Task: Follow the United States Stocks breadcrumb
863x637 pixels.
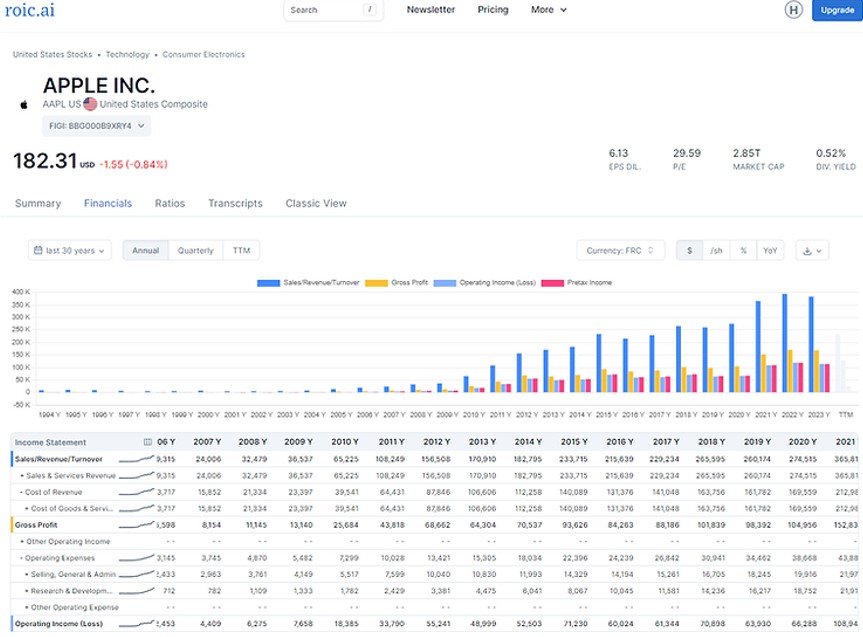Action: [x=52, y=55]
